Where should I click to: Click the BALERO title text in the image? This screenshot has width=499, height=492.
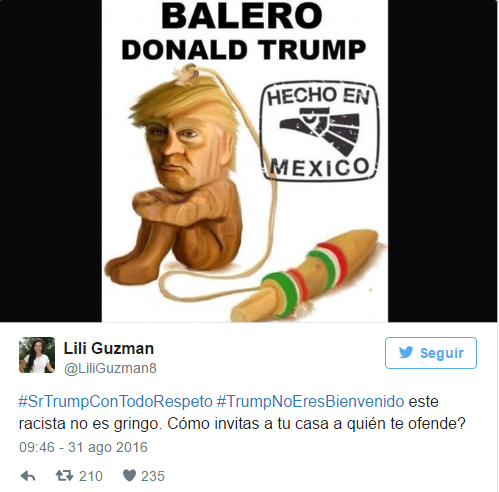242,16
